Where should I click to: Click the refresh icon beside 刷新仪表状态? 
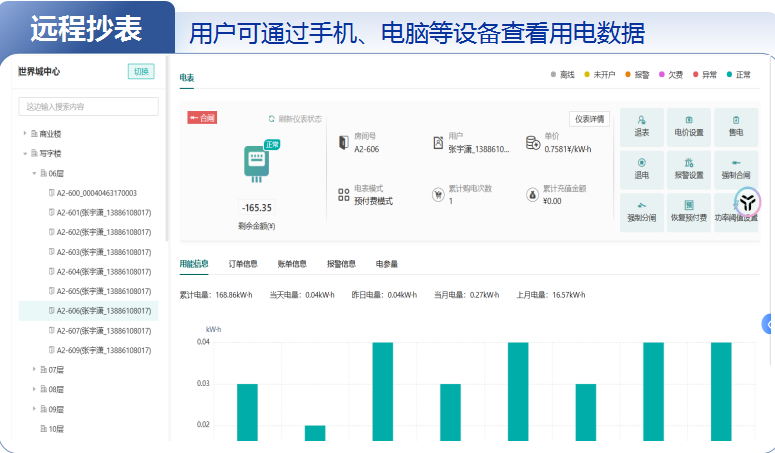point(271,119)
